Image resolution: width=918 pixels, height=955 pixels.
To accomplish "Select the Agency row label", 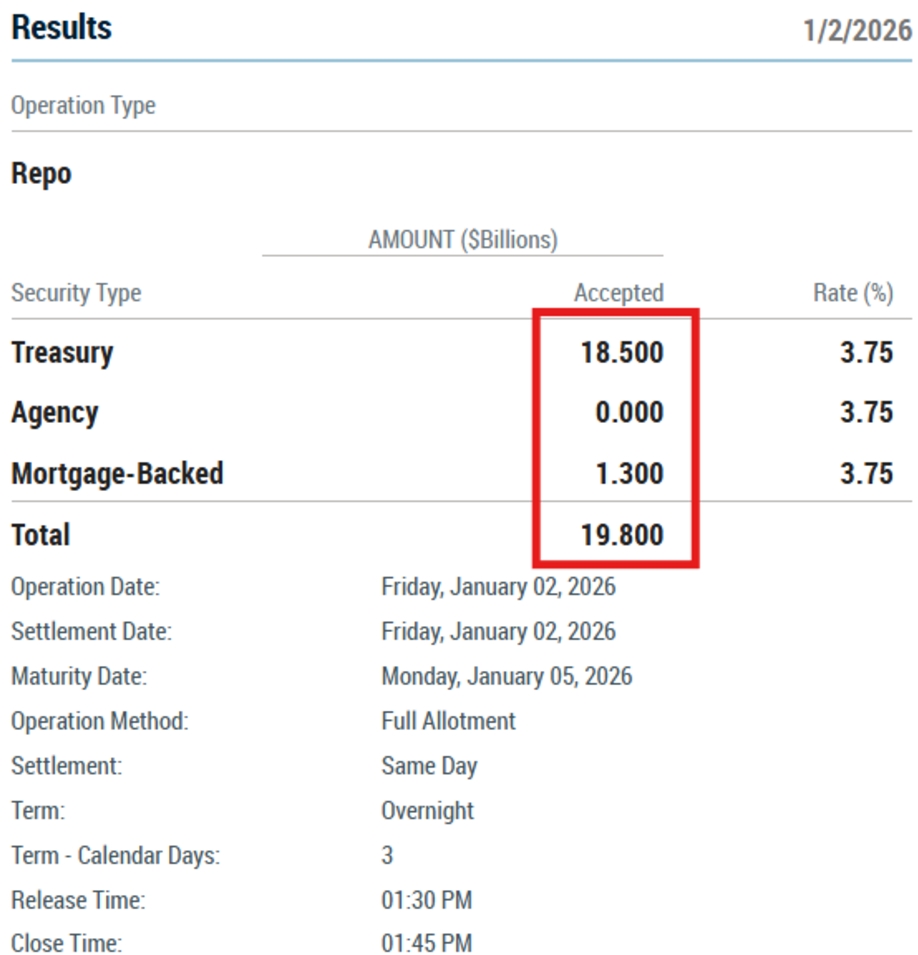I will pos(55,413).
